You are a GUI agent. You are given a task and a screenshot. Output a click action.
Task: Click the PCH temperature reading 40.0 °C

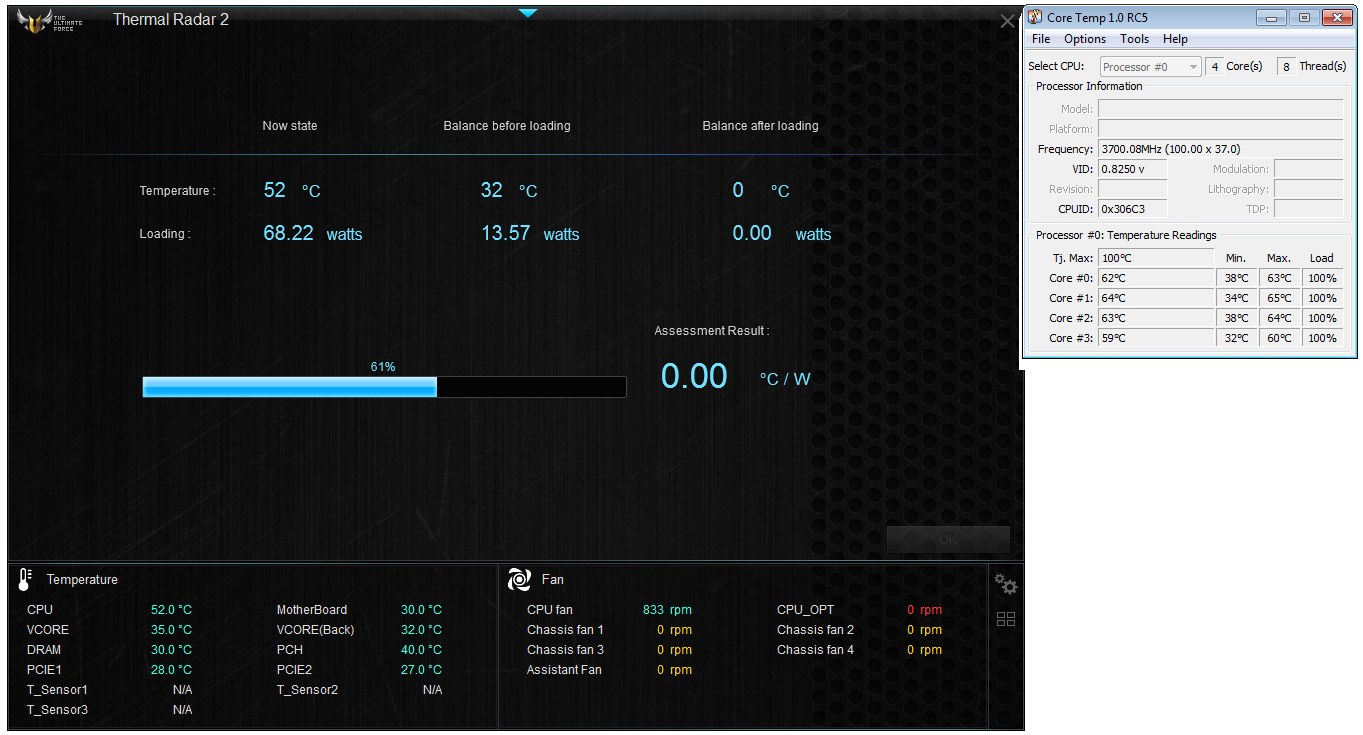(x=421, y=650)
